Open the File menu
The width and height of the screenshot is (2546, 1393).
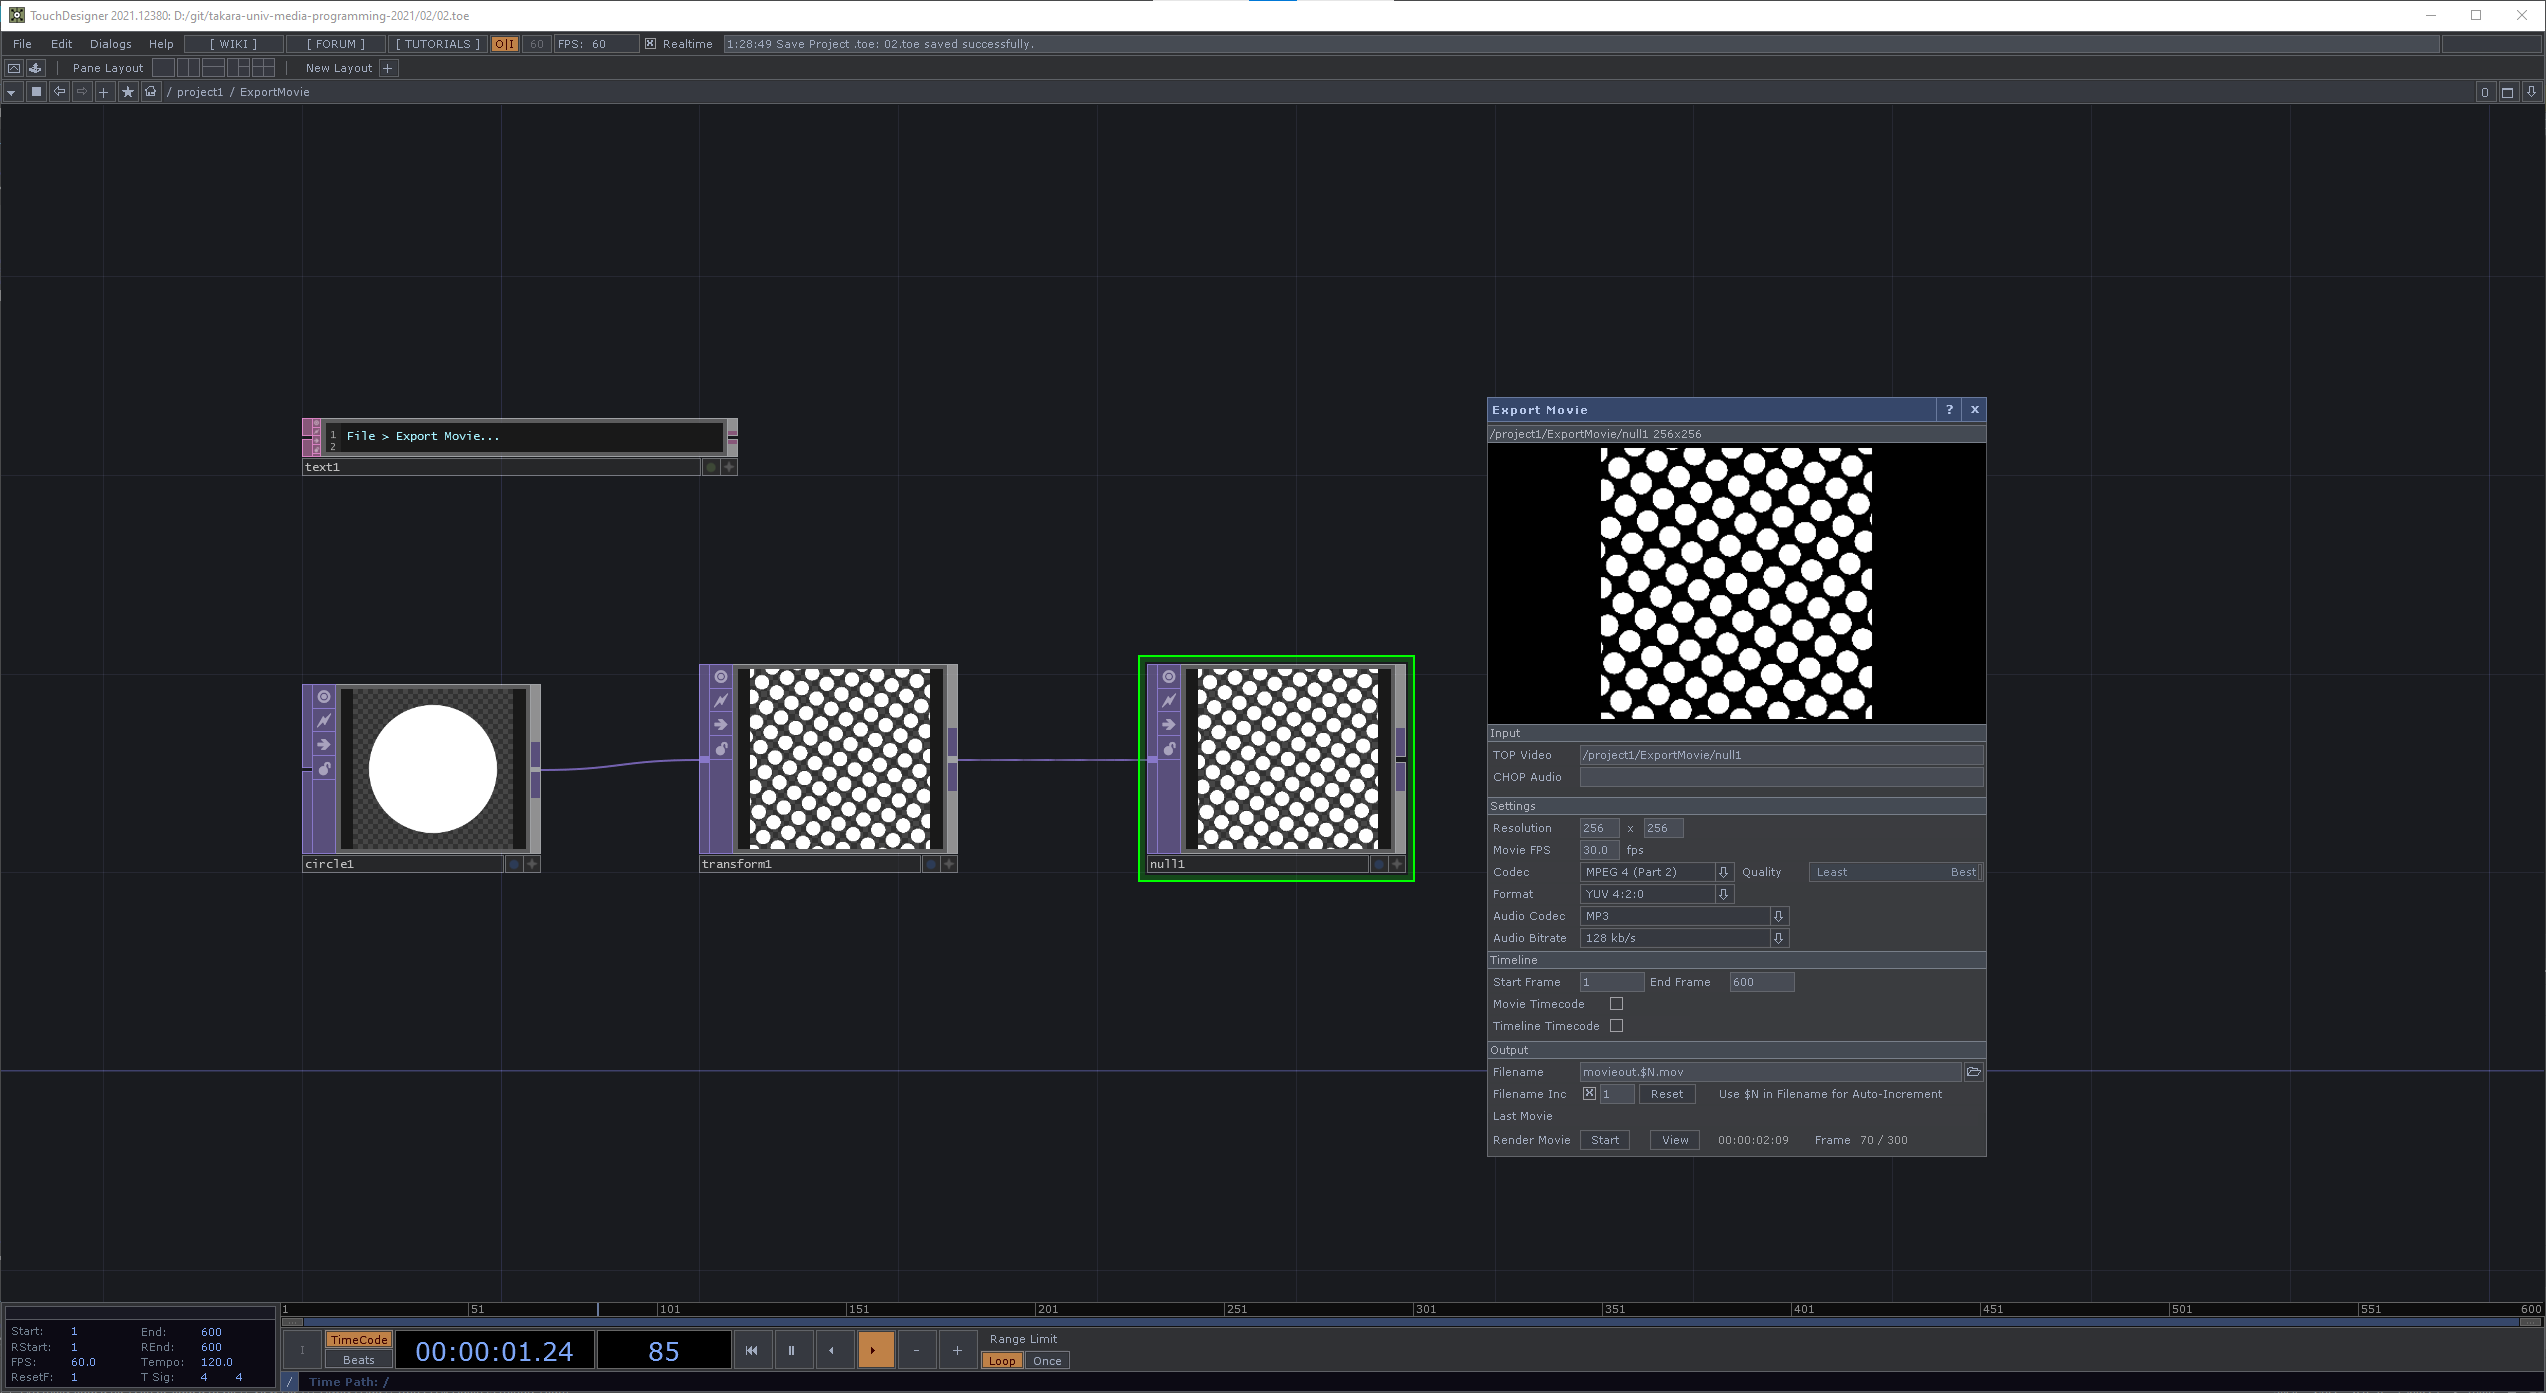tap(22, 44)
